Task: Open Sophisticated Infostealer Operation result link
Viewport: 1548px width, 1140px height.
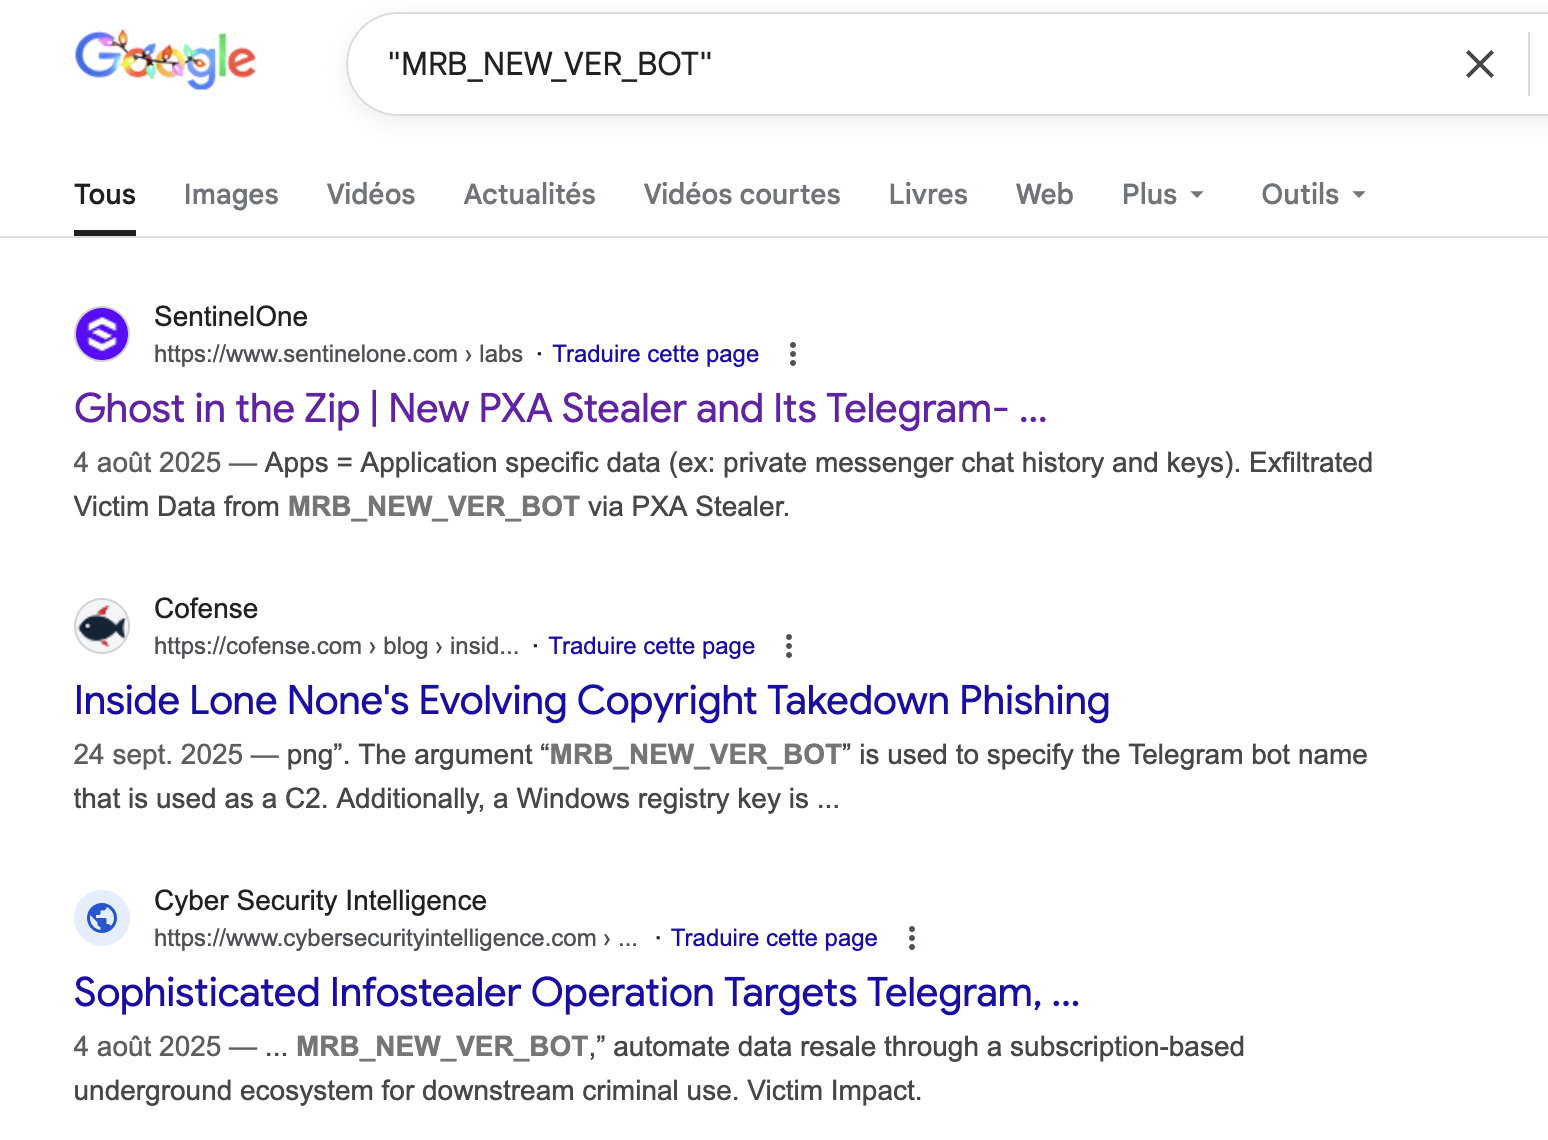Action: [x=576, y=992]
